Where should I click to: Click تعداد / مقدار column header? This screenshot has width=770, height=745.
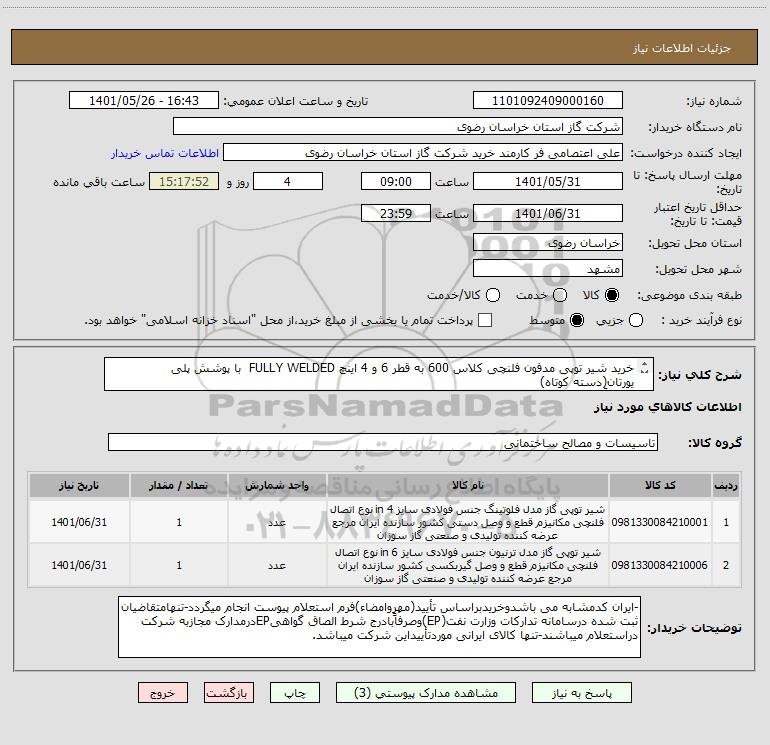tap(178, 485)
